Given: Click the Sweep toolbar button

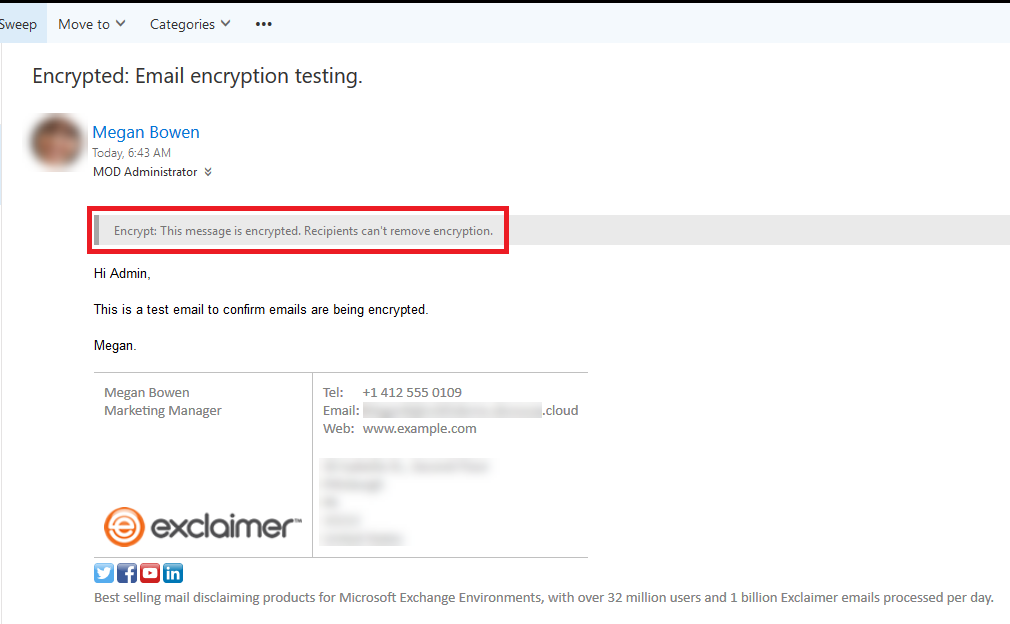Looking at the screenshot, I should click(18, 24).
